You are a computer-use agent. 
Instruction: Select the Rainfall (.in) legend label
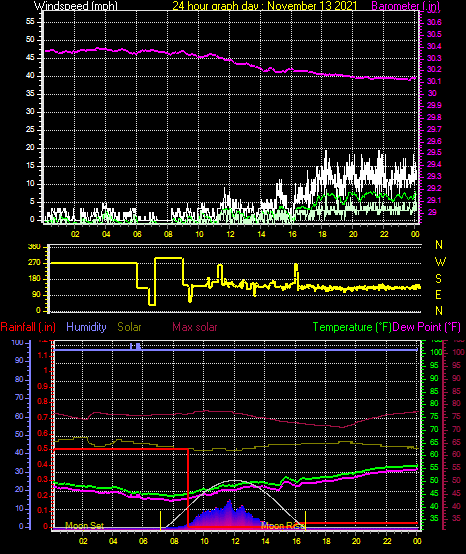28,327
